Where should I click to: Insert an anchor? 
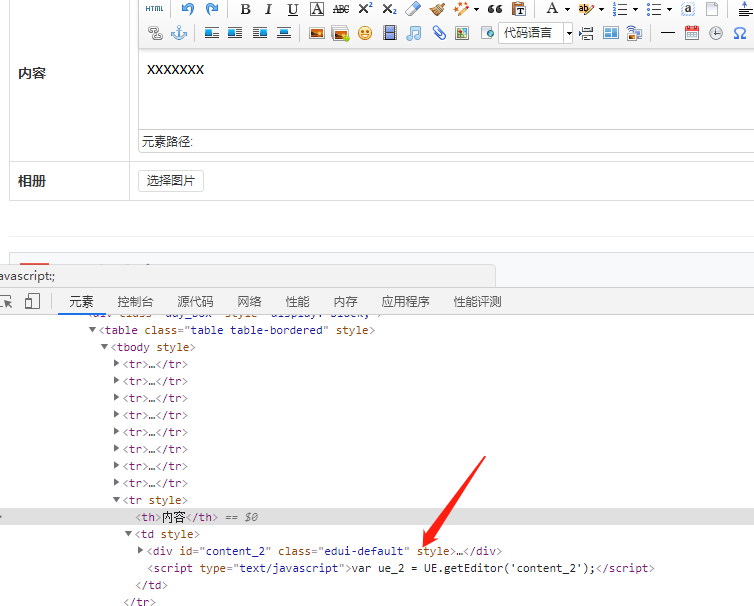(179, 33)
